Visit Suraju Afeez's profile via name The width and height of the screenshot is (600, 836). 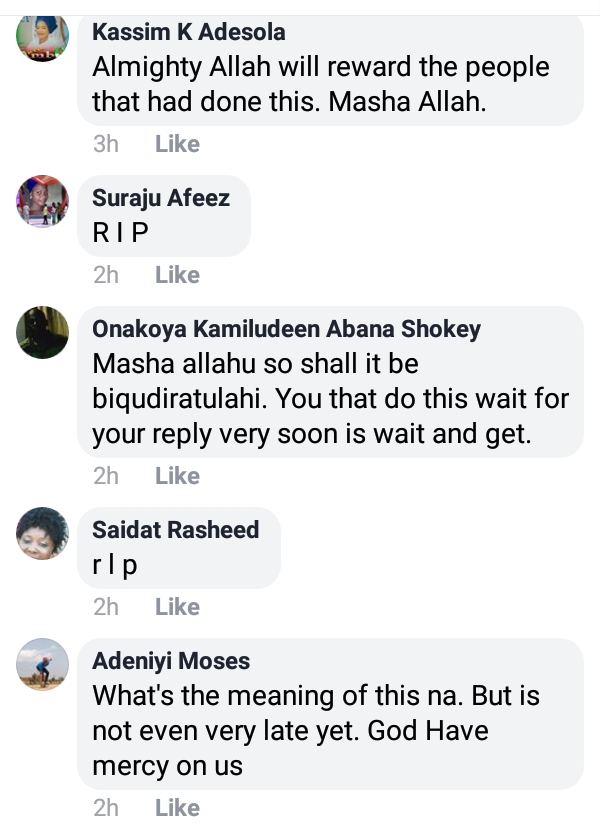coord(160,198)
